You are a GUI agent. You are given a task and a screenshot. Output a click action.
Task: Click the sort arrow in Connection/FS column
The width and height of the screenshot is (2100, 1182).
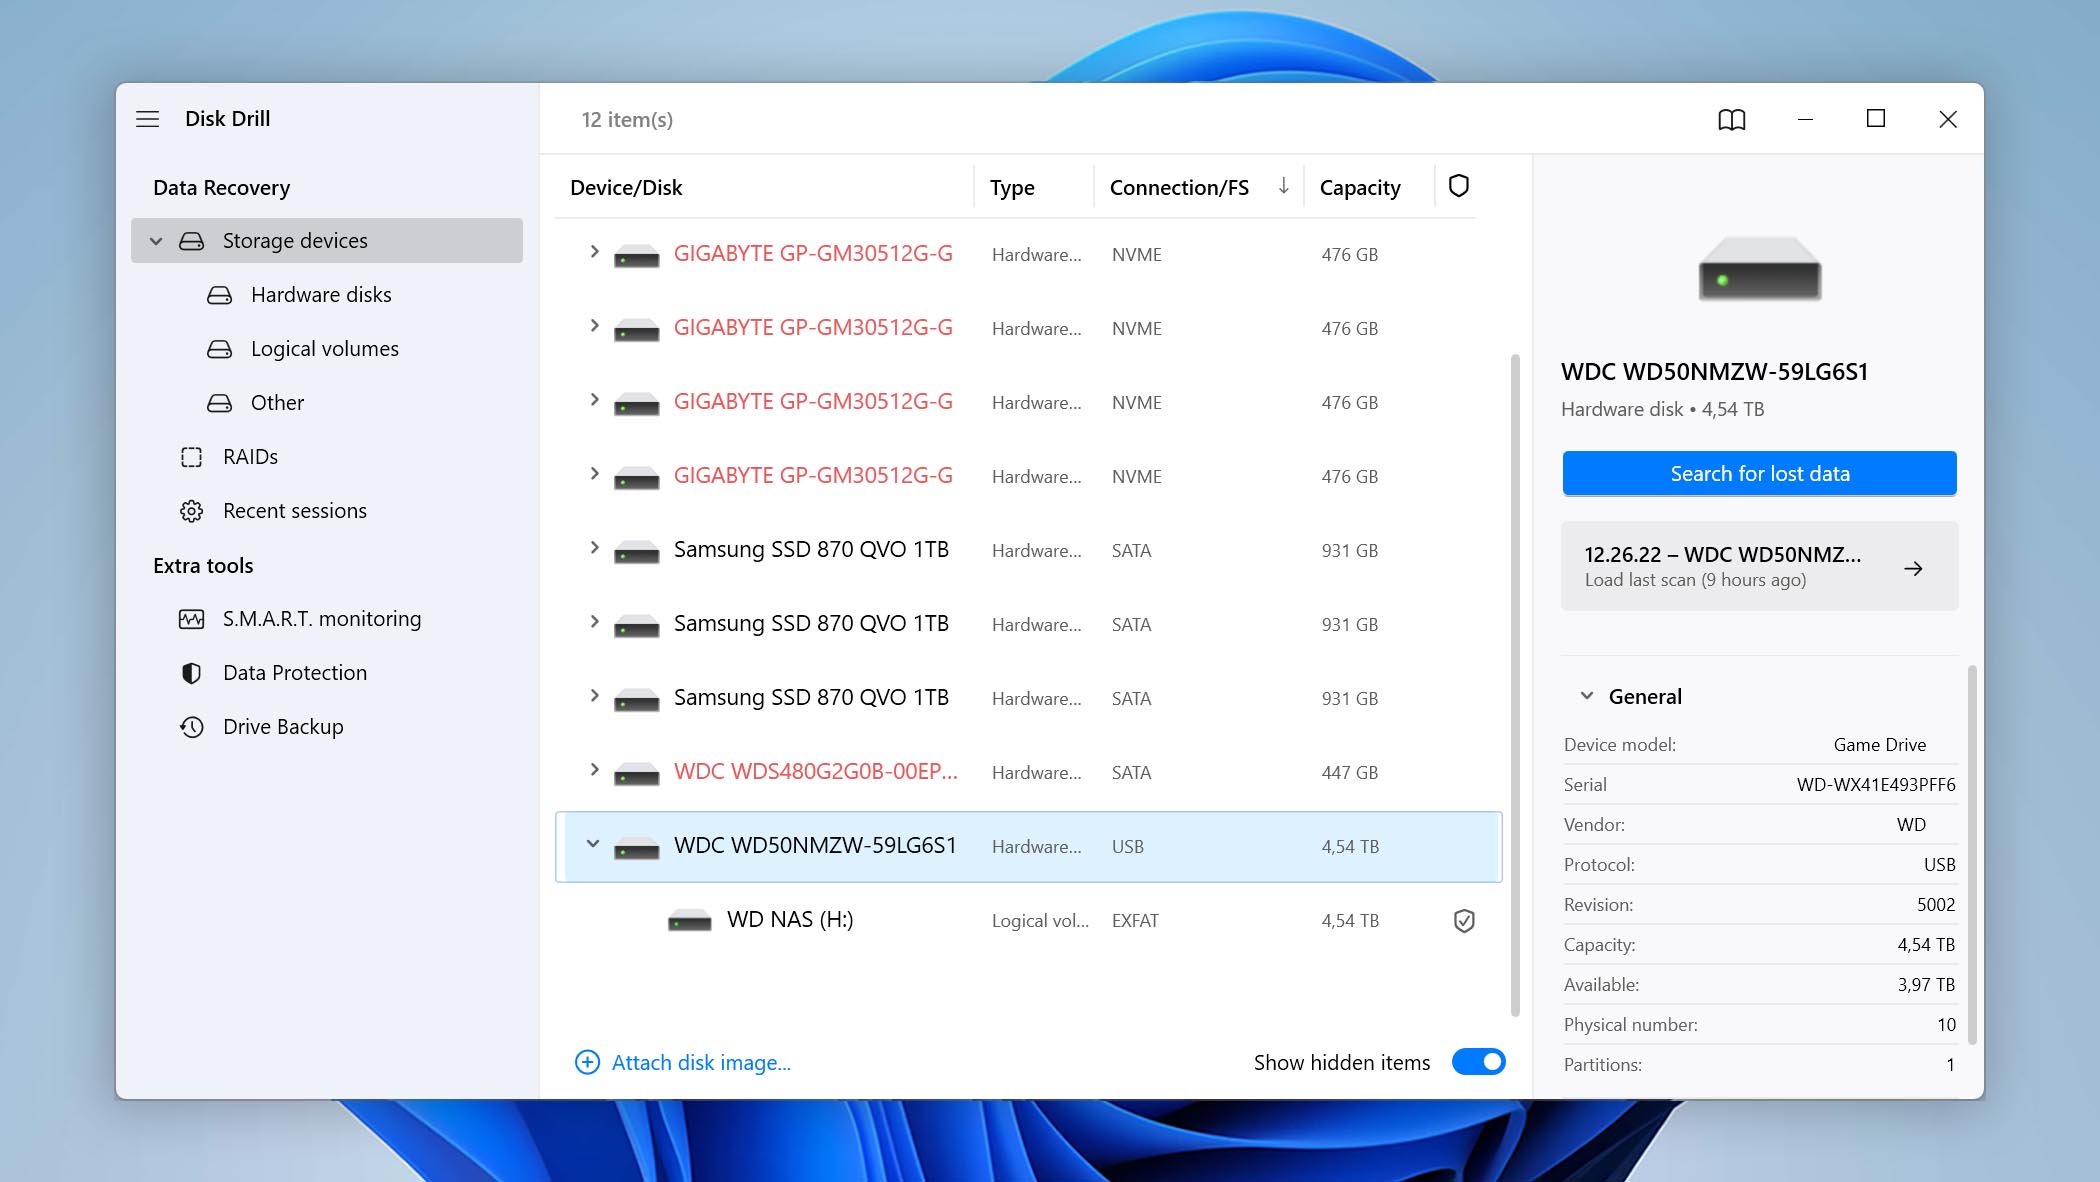click(x=1283, y=186)
